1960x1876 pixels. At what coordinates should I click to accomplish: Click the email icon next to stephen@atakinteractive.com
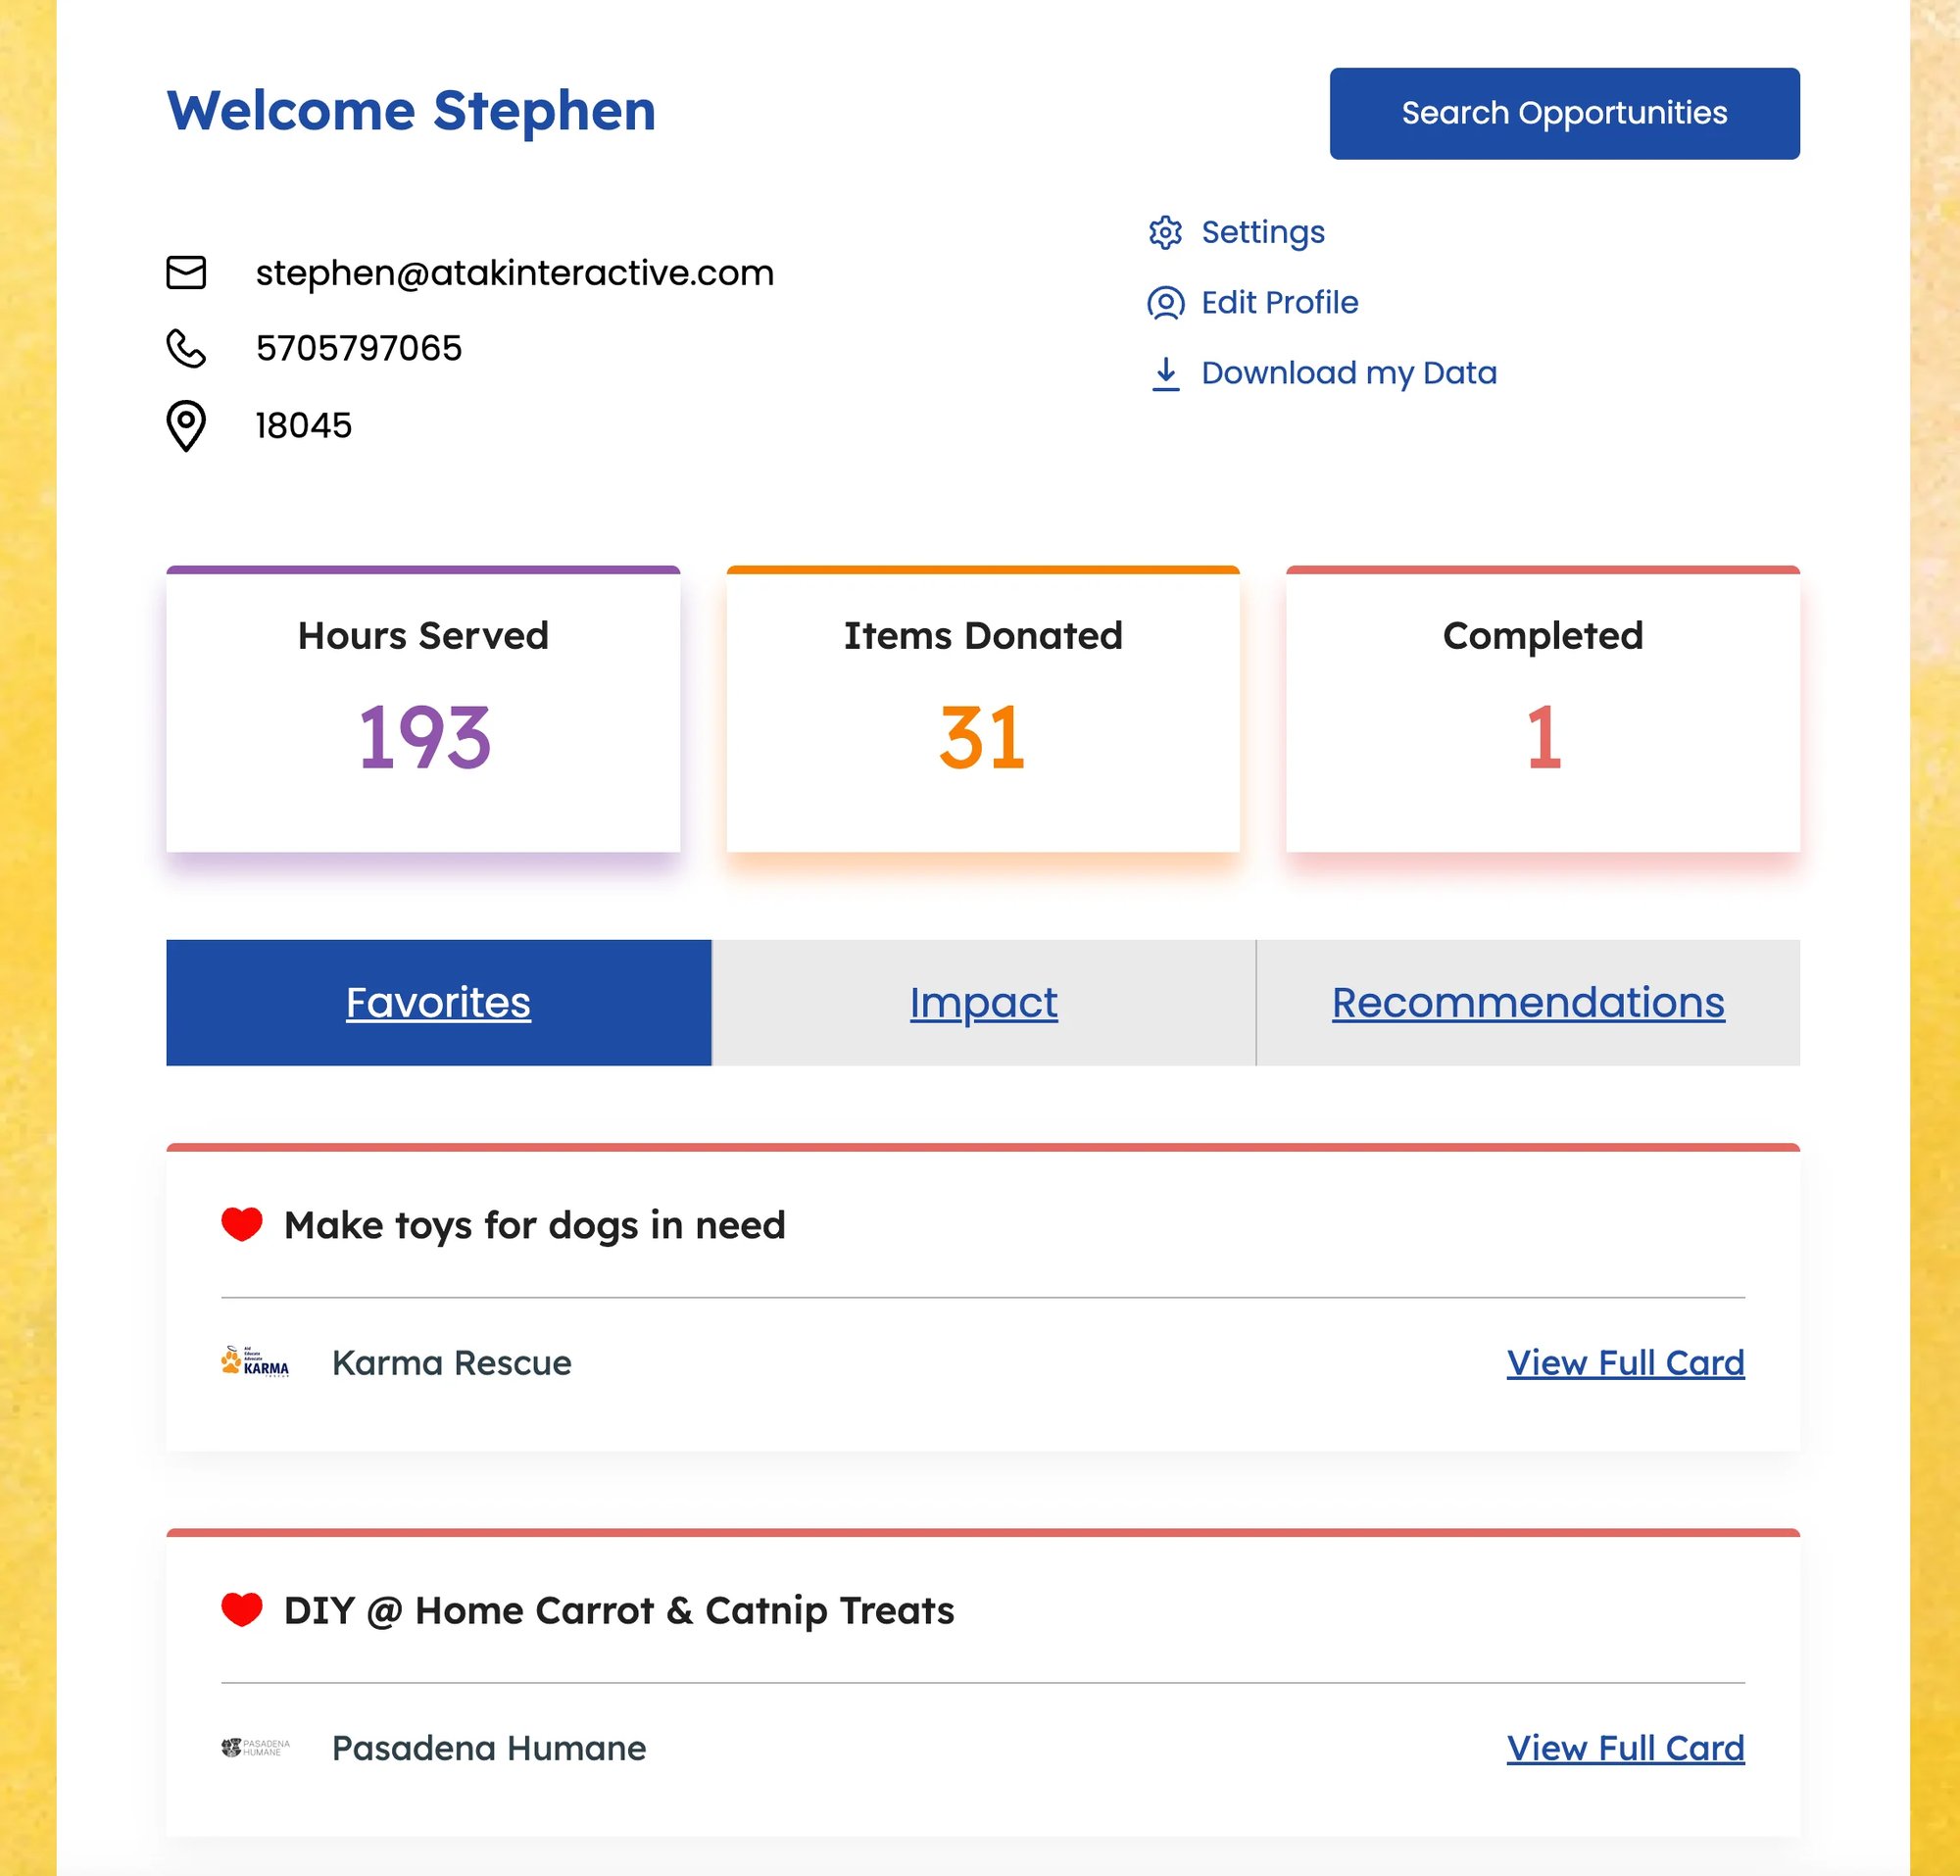coord(185,272)
